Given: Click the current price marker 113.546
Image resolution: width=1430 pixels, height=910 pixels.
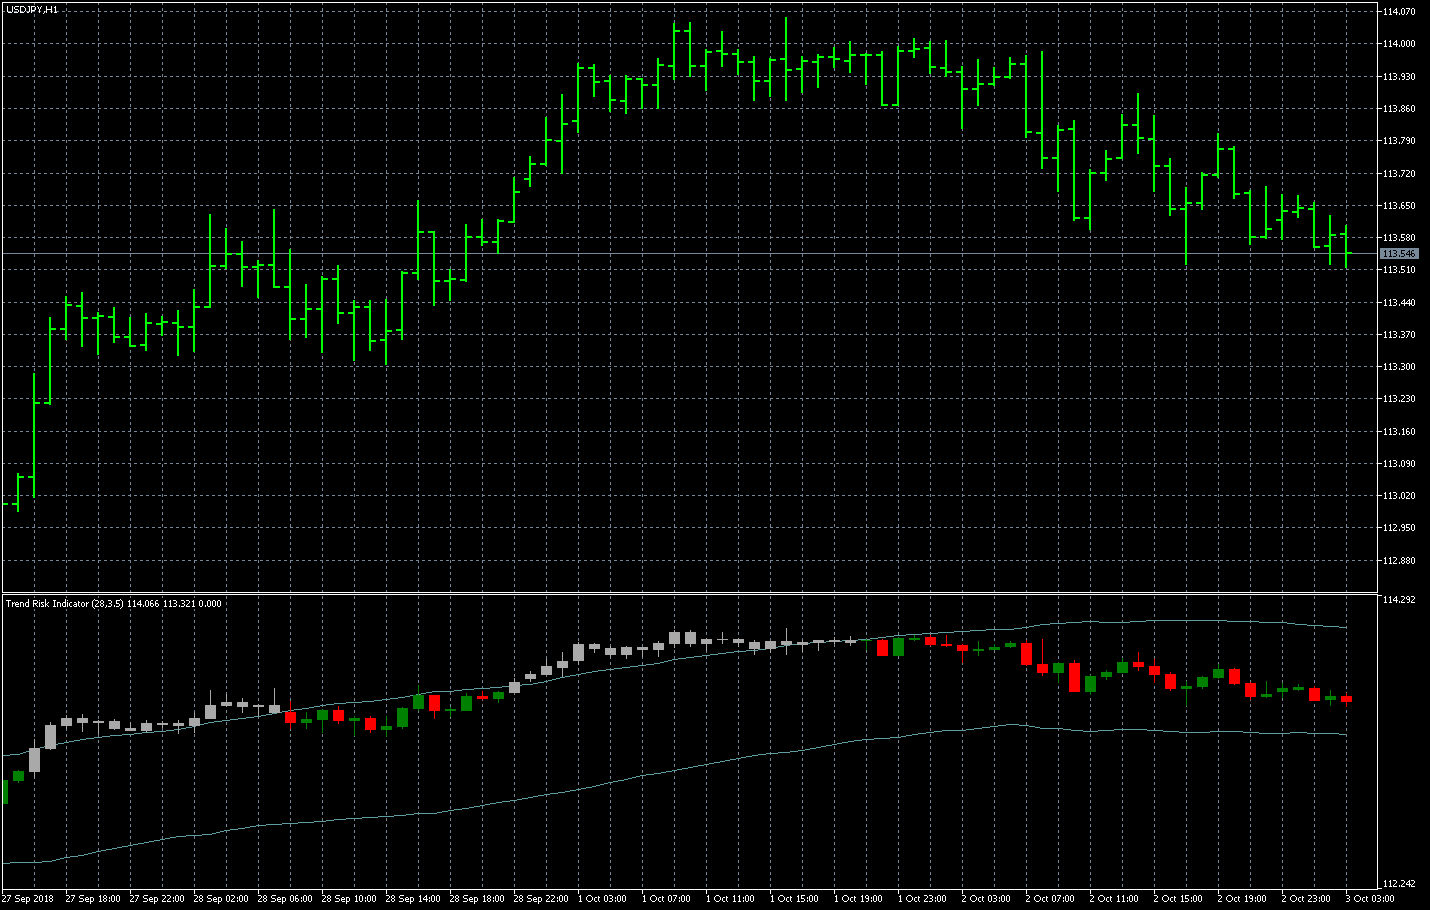Looking at the screenshot, I should [1399, 254].
